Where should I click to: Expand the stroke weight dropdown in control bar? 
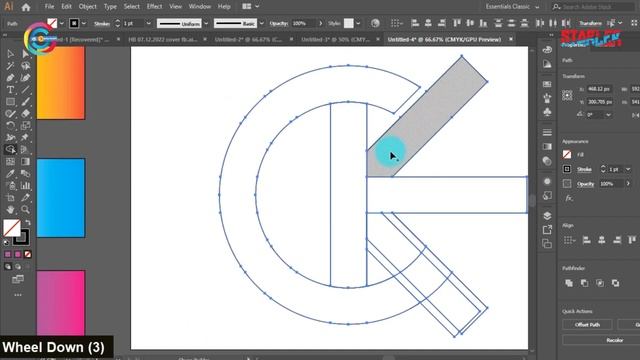pyautogui.click(x=148, y=24)
